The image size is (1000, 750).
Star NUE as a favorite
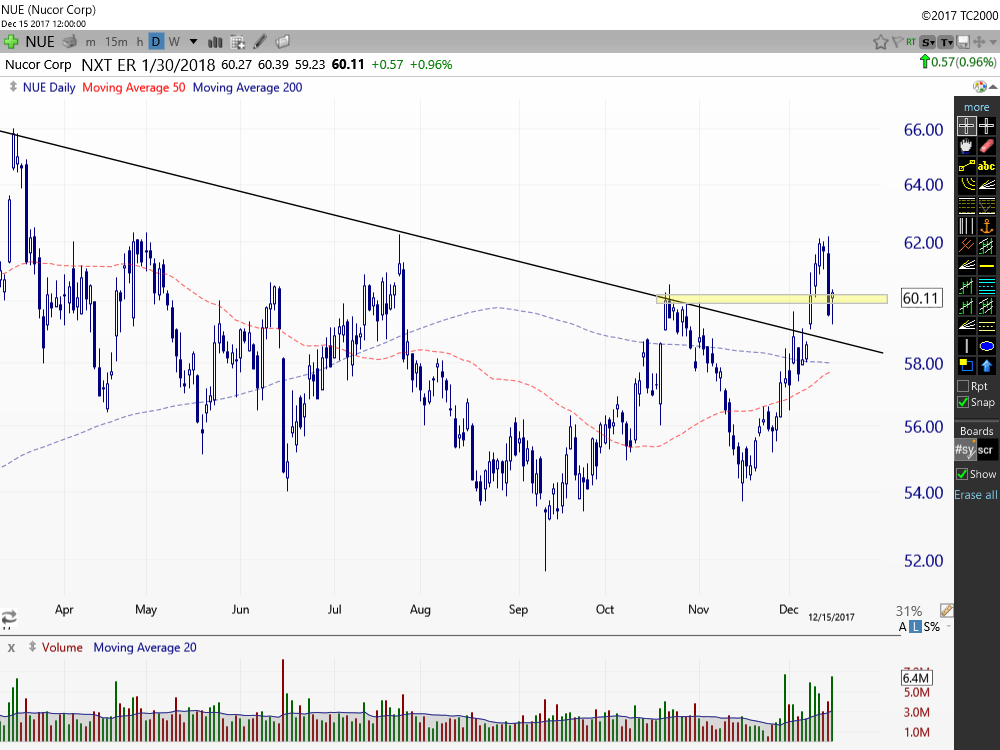coord(881,42)
